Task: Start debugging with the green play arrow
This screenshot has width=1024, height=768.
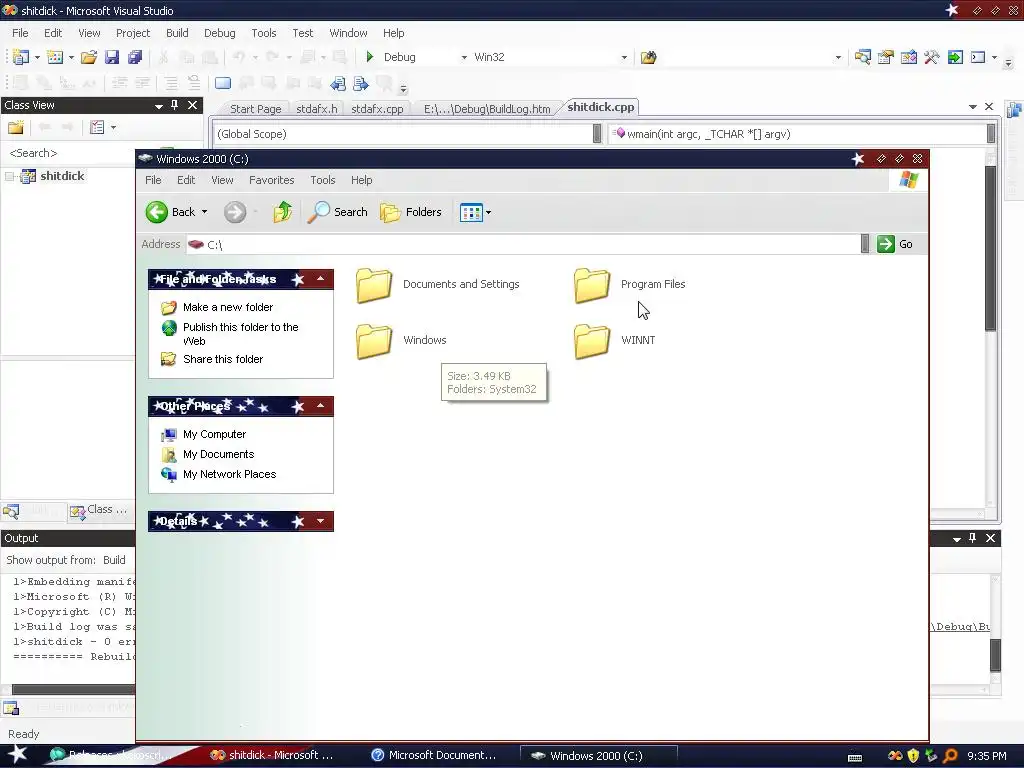Action: (370, 57)
